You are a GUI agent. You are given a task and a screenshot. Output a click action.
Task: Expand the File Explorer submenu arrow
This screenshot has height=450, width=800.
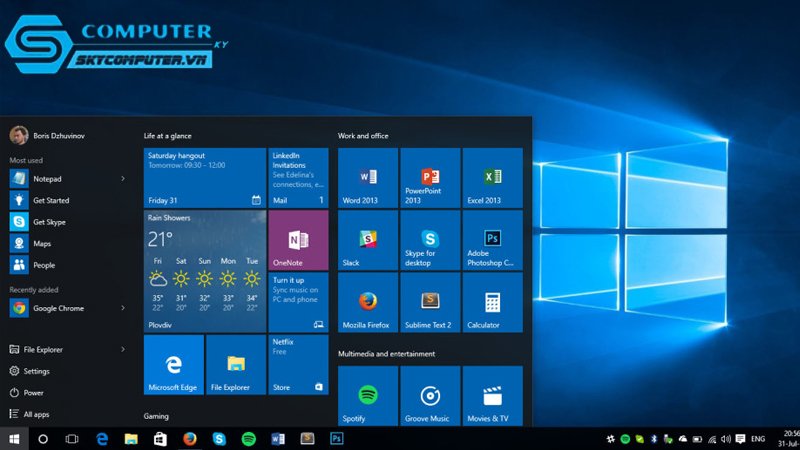pos(123,349)
